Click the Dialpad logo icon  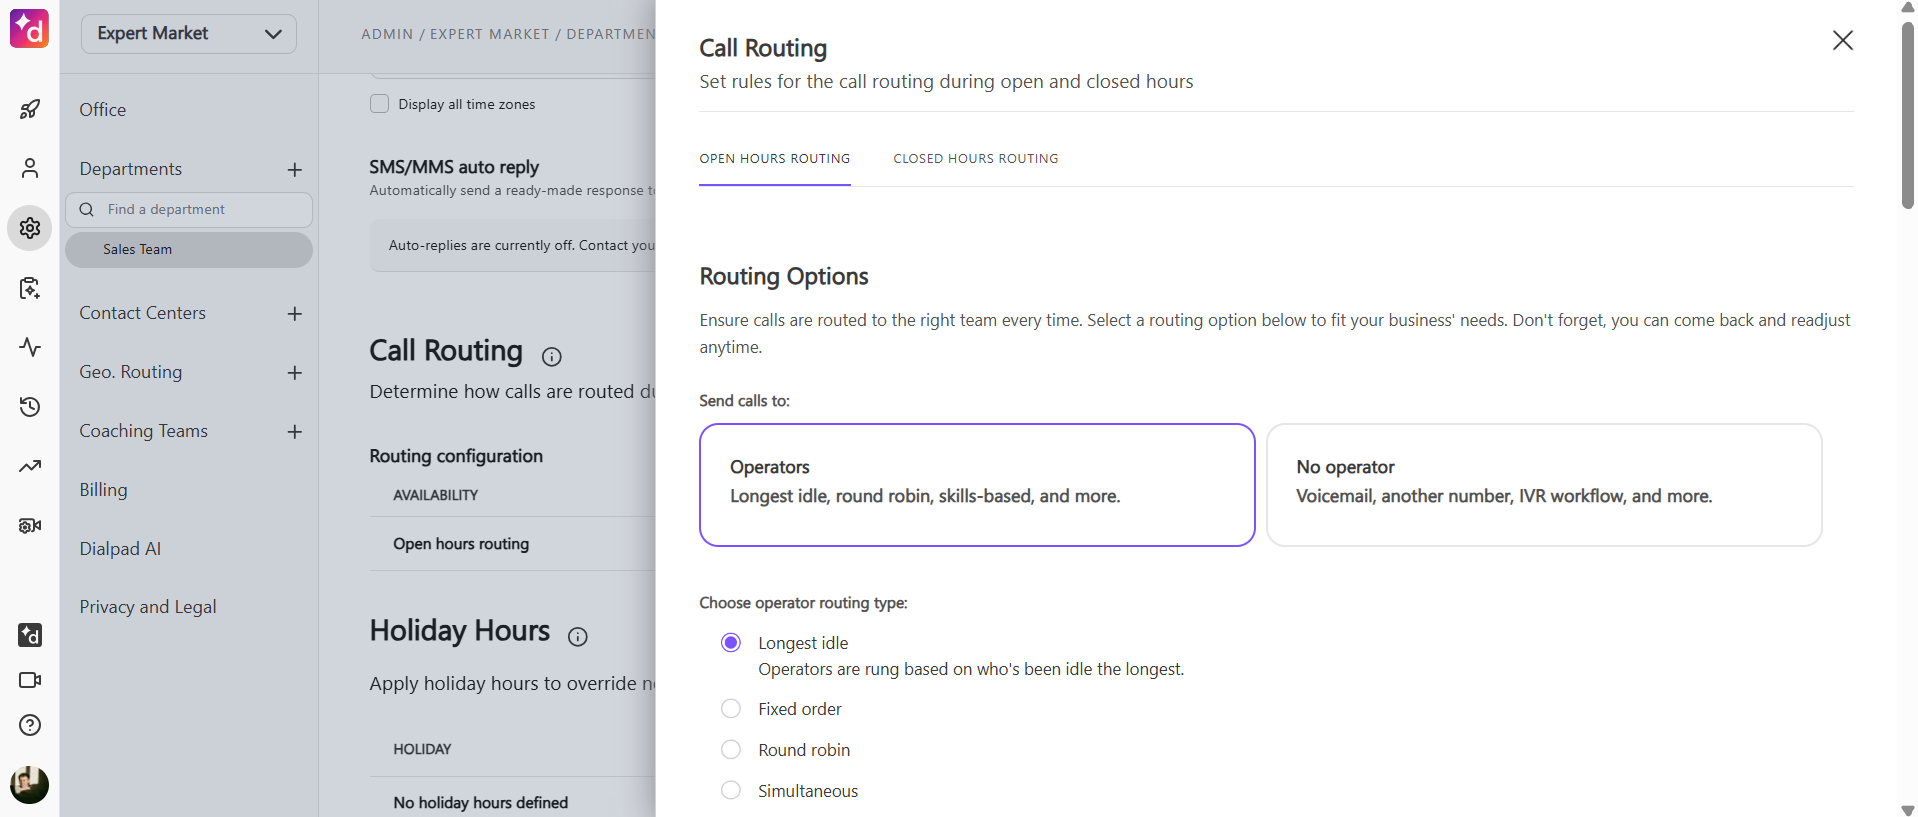click(29, 28)
